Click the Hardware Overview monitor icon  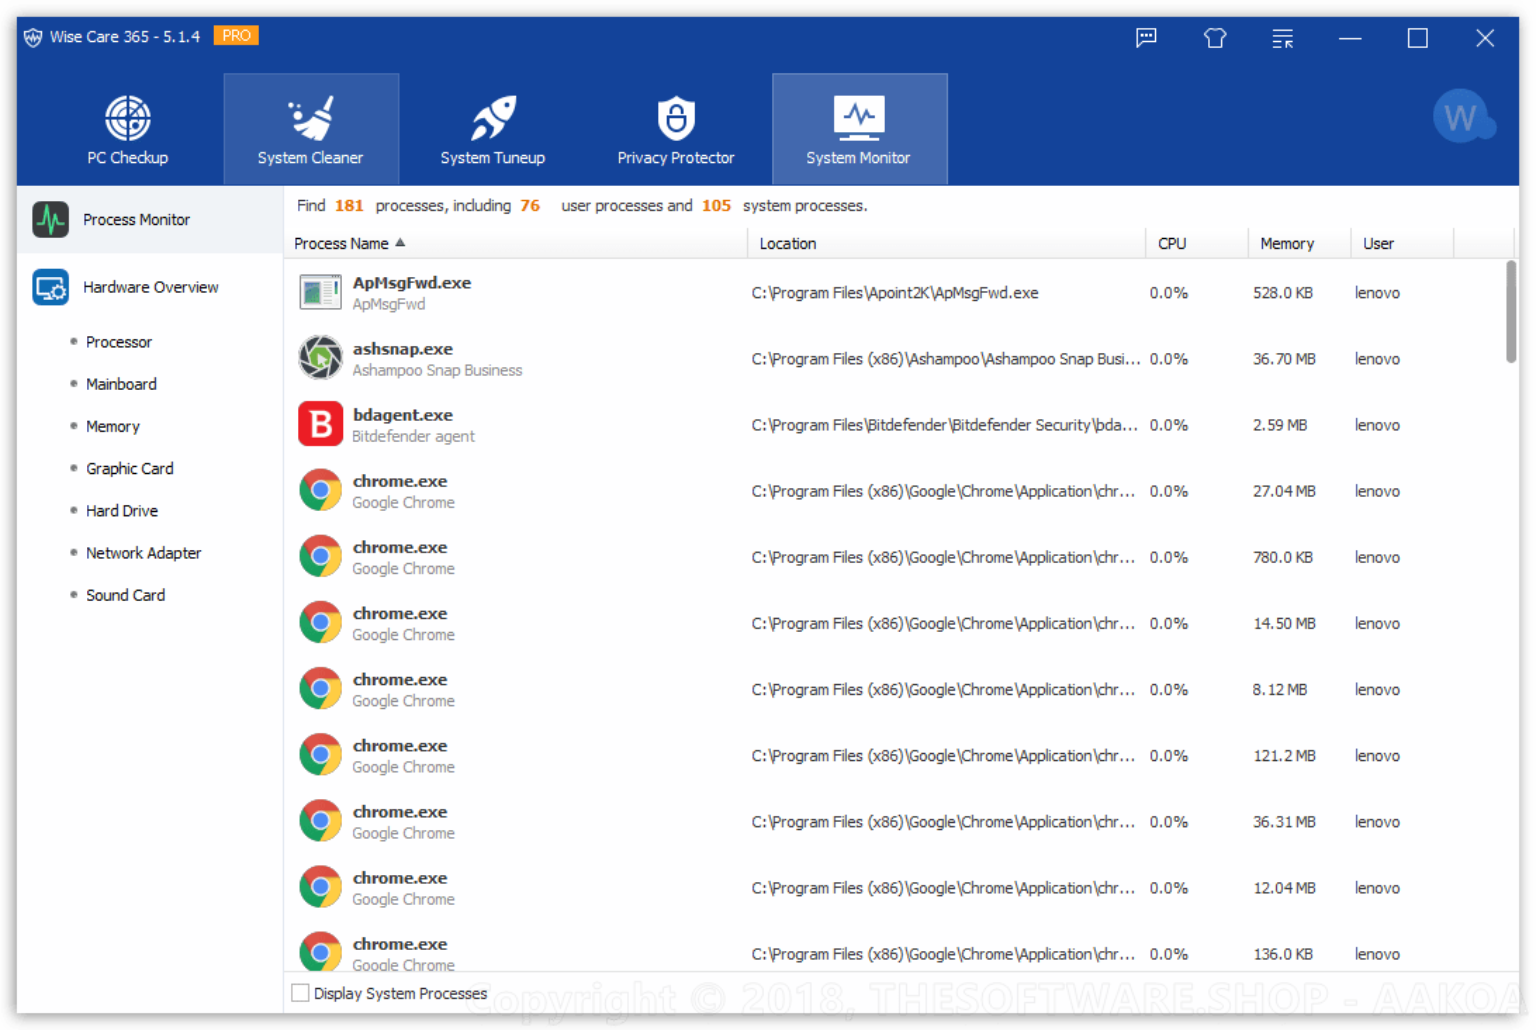click(x=50, y=287)
